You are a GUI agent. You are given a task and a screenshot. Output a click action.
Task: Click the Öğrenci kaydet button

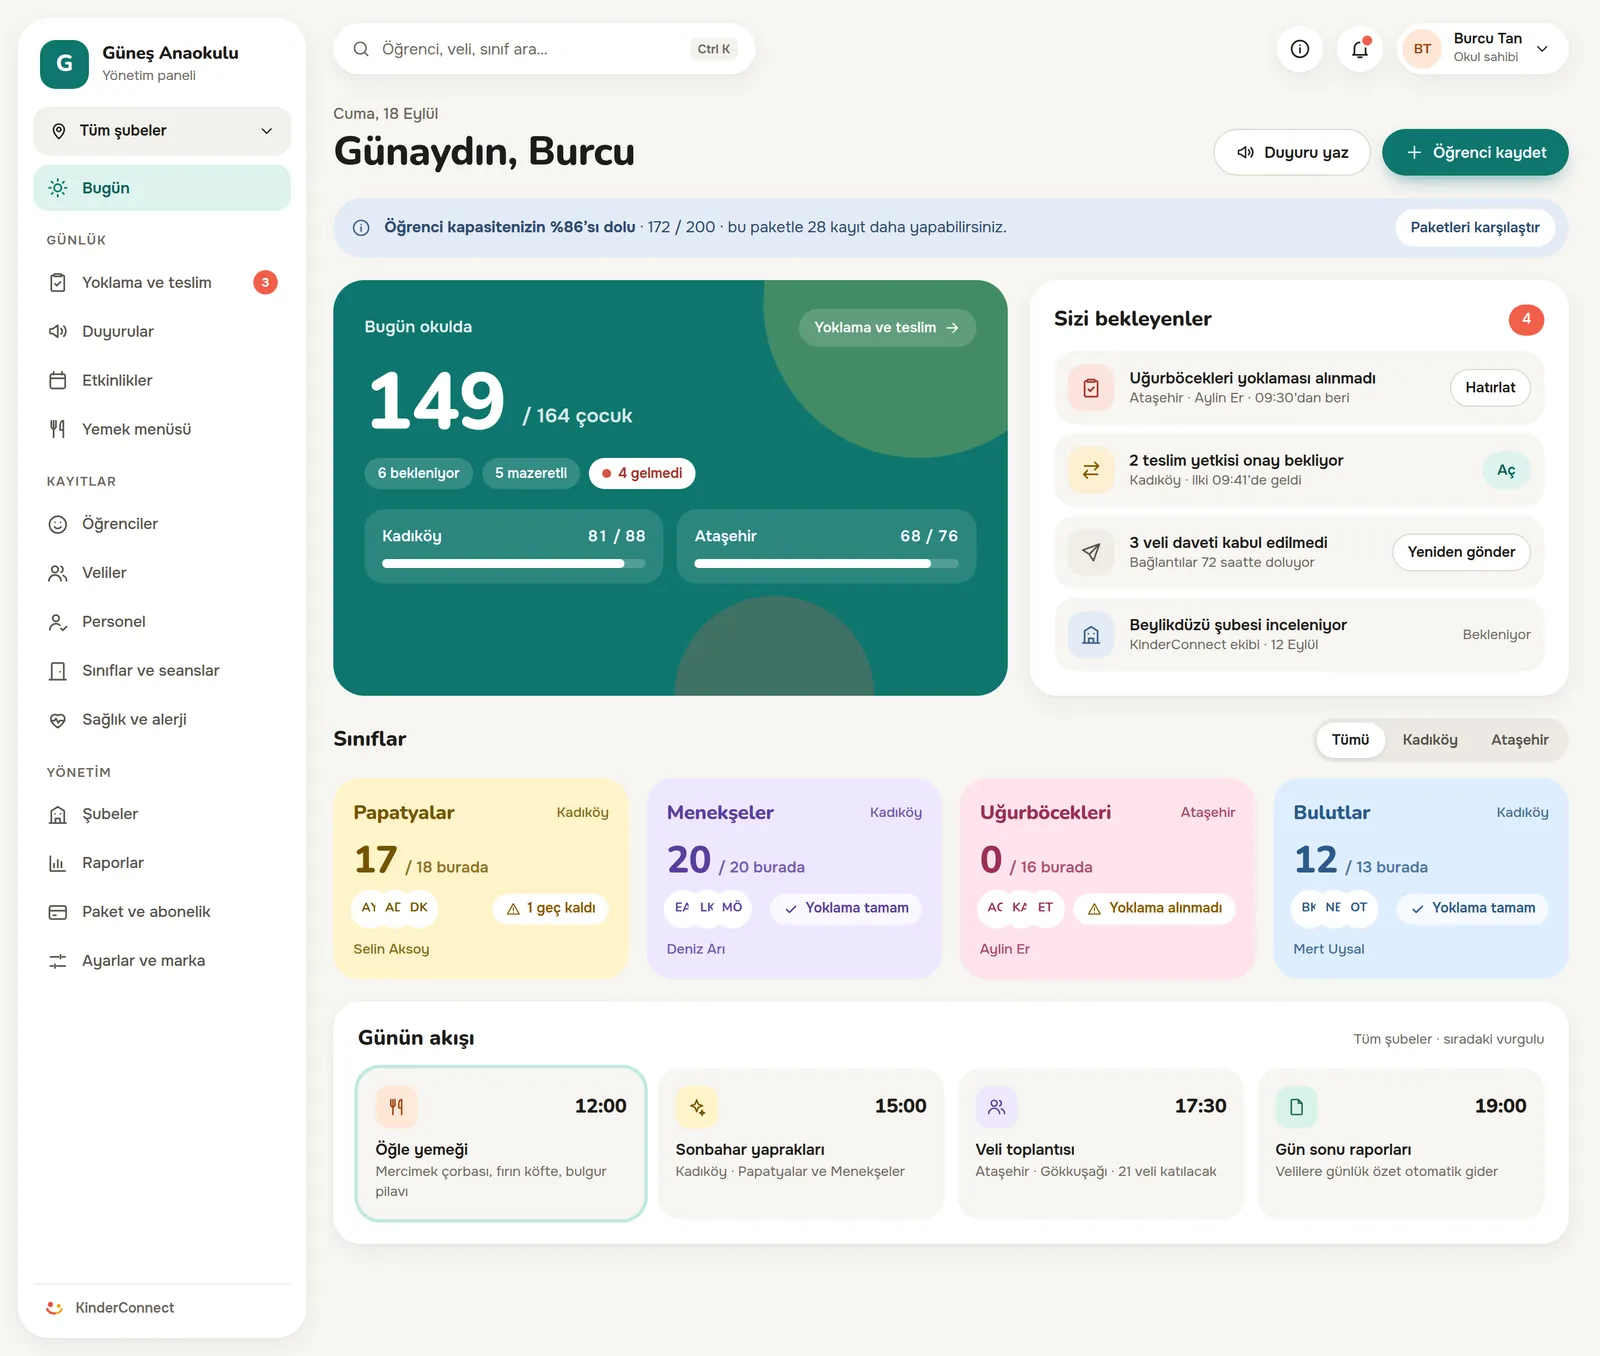pyautogui.click(x=1475, y=152)
